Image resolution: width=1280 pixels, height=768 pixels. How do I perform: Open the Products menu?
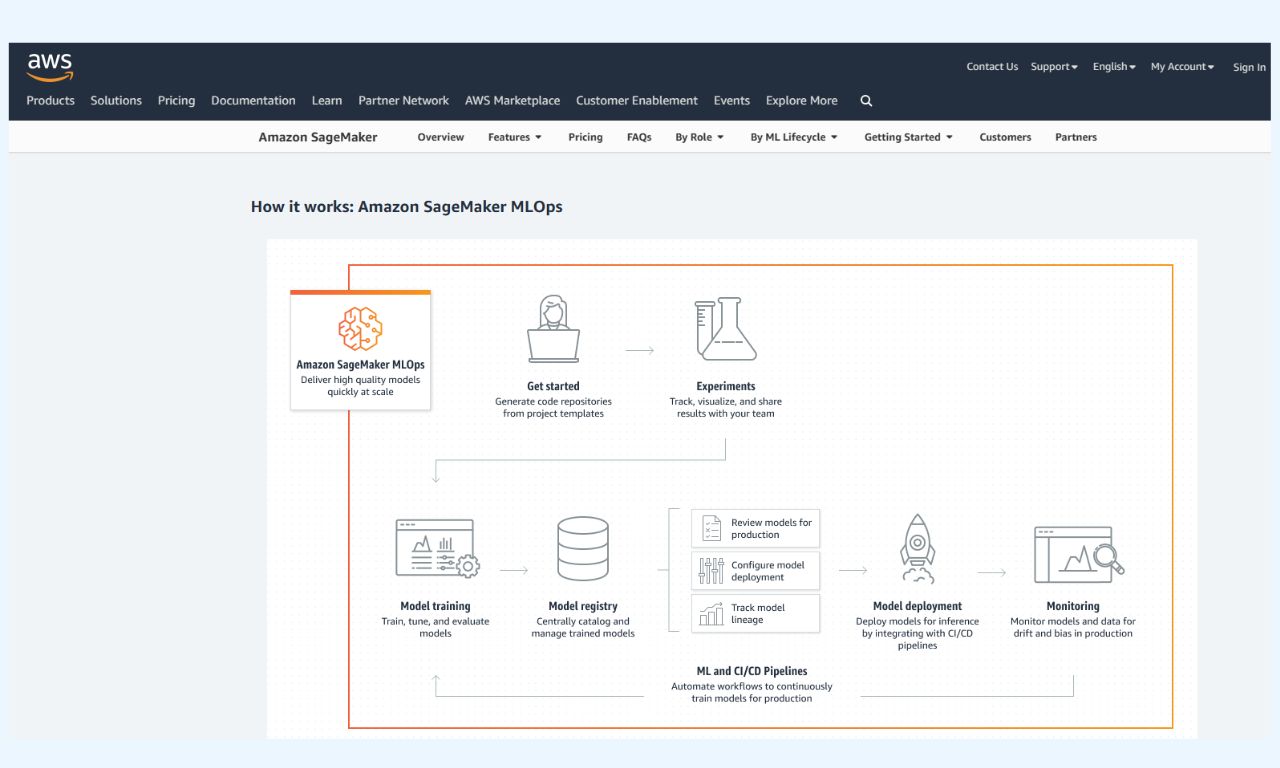pyautogui.click(x=50, y=101)
